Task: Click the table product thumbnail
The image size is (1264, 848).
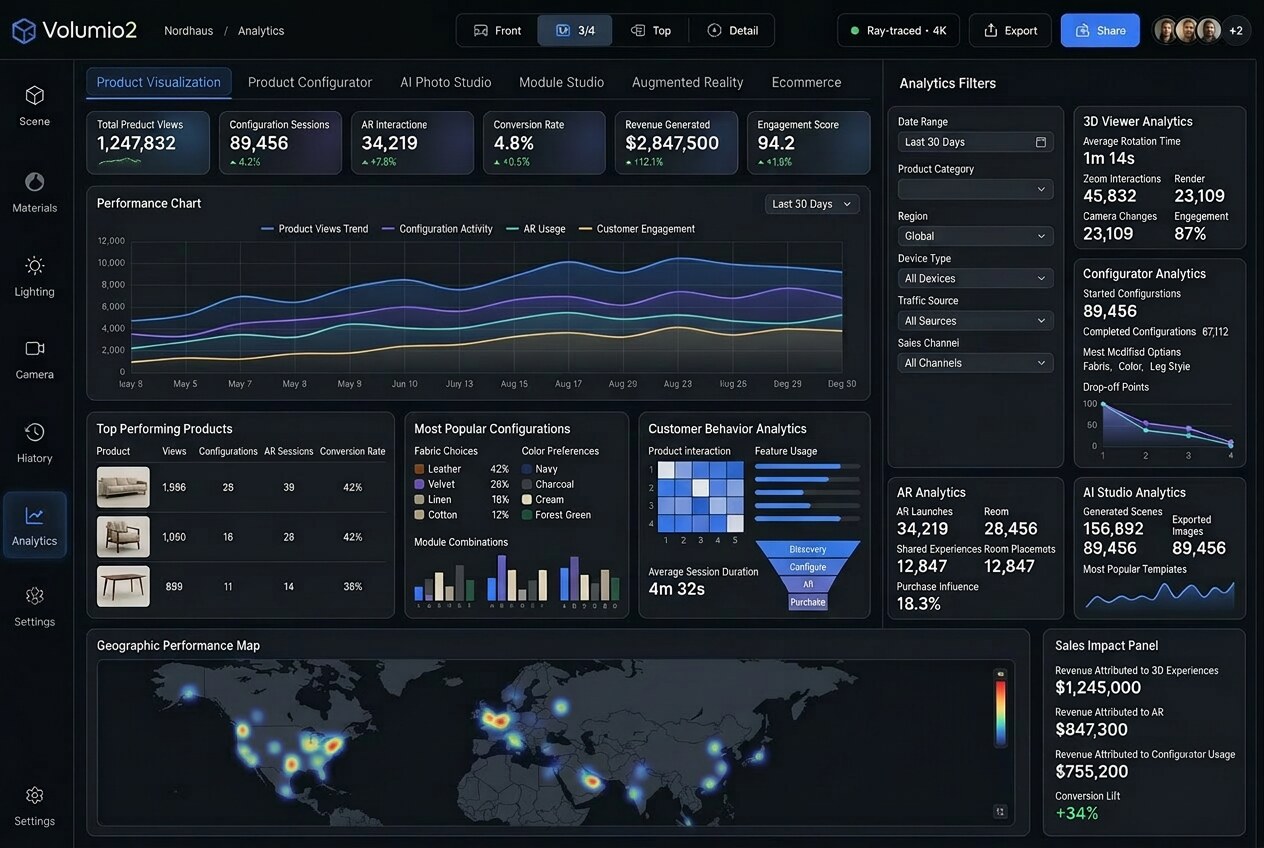Action: (x=123, y=586)
